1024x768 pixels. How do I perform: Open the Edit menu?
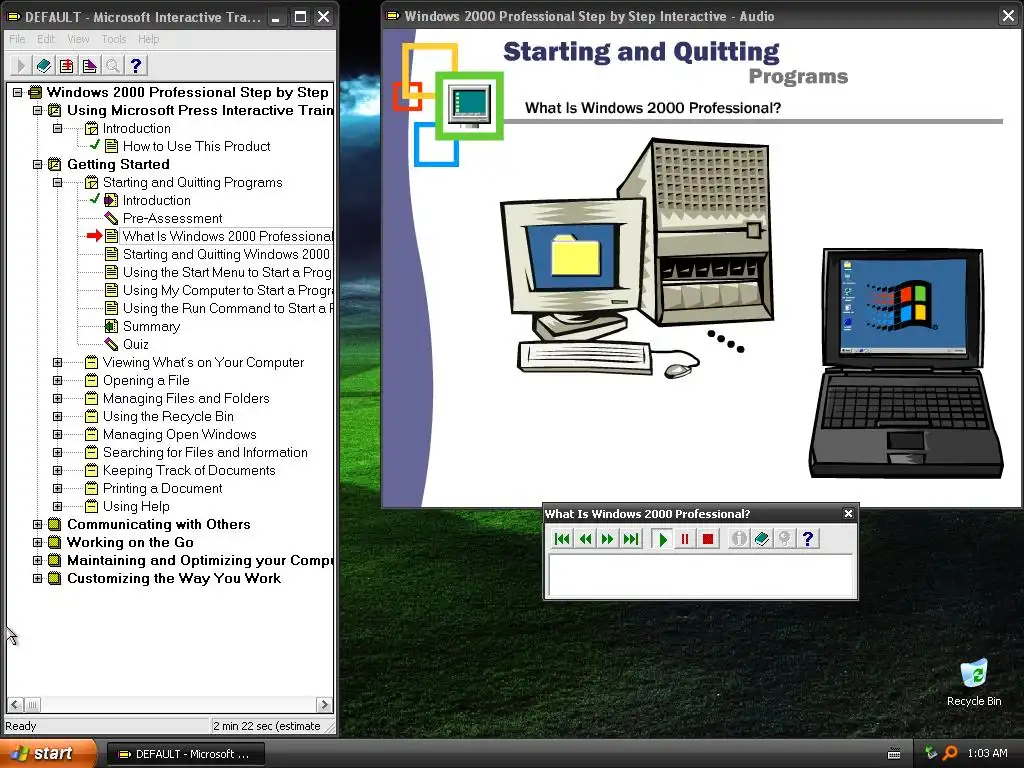tap(46, 39)
